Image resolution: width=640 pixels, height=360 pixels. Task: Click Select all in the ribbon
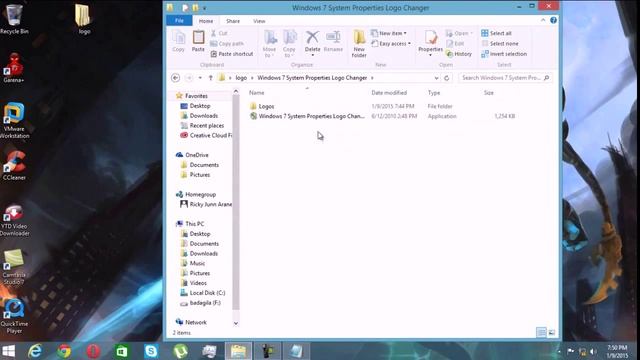pos(496,33)
